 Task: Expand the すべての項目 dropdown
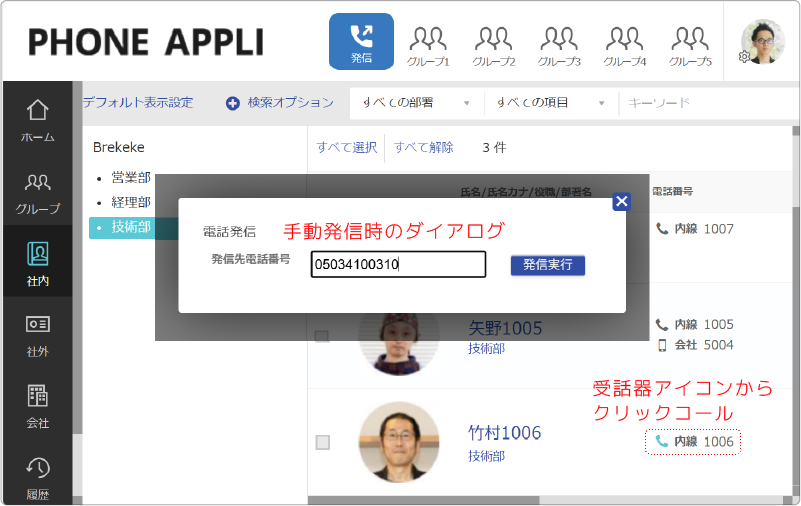coord(551,103)
